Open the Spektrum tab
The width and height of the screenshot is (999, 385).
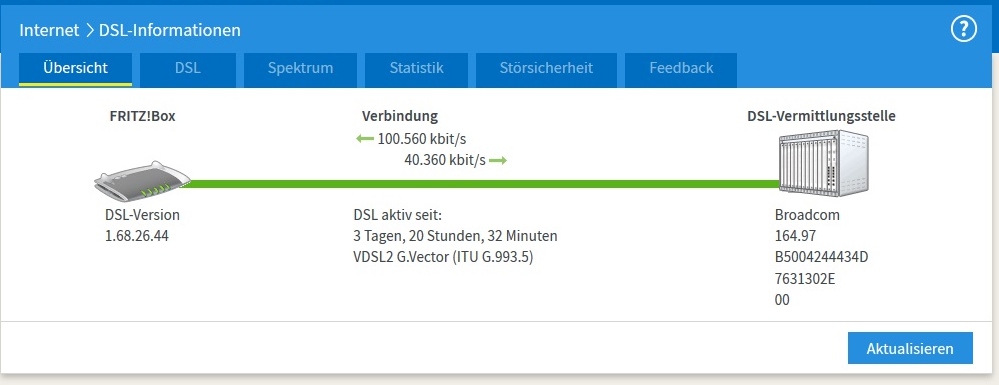pos(300,69)
